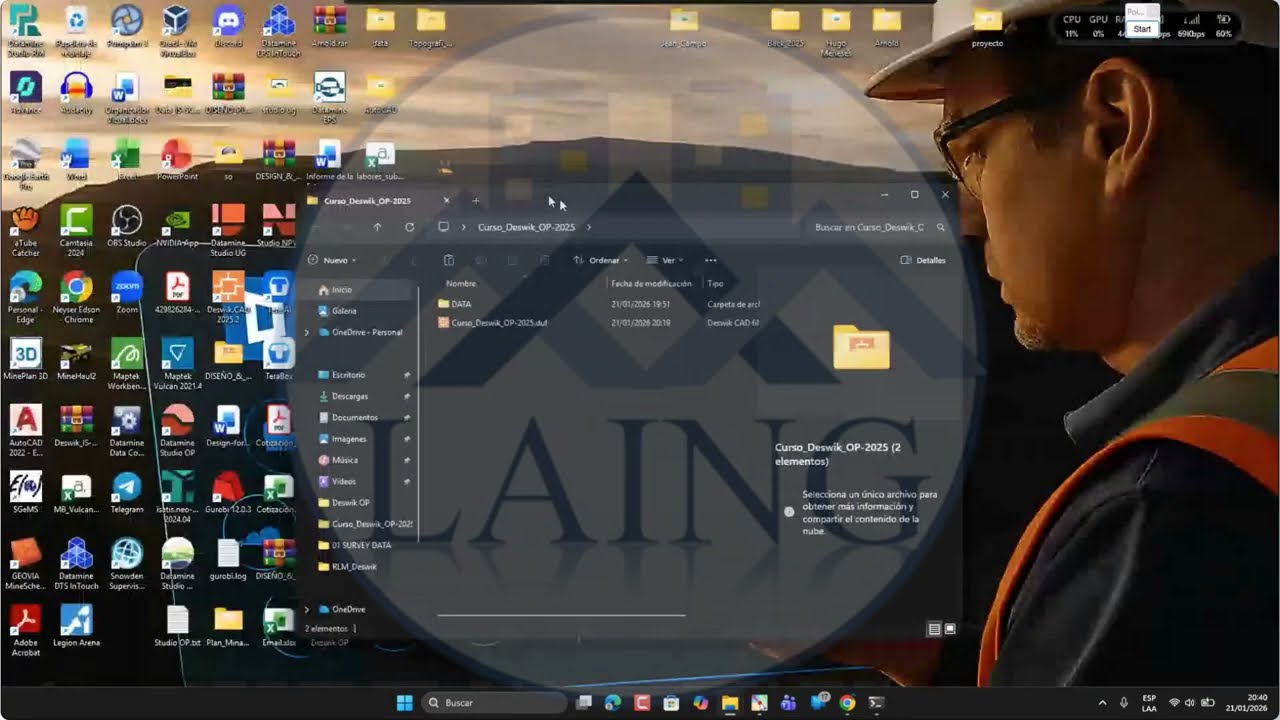This screenshot has width=1280, height=720.
Task: Switch to details list view layout
Action: [x=934, y=629]
